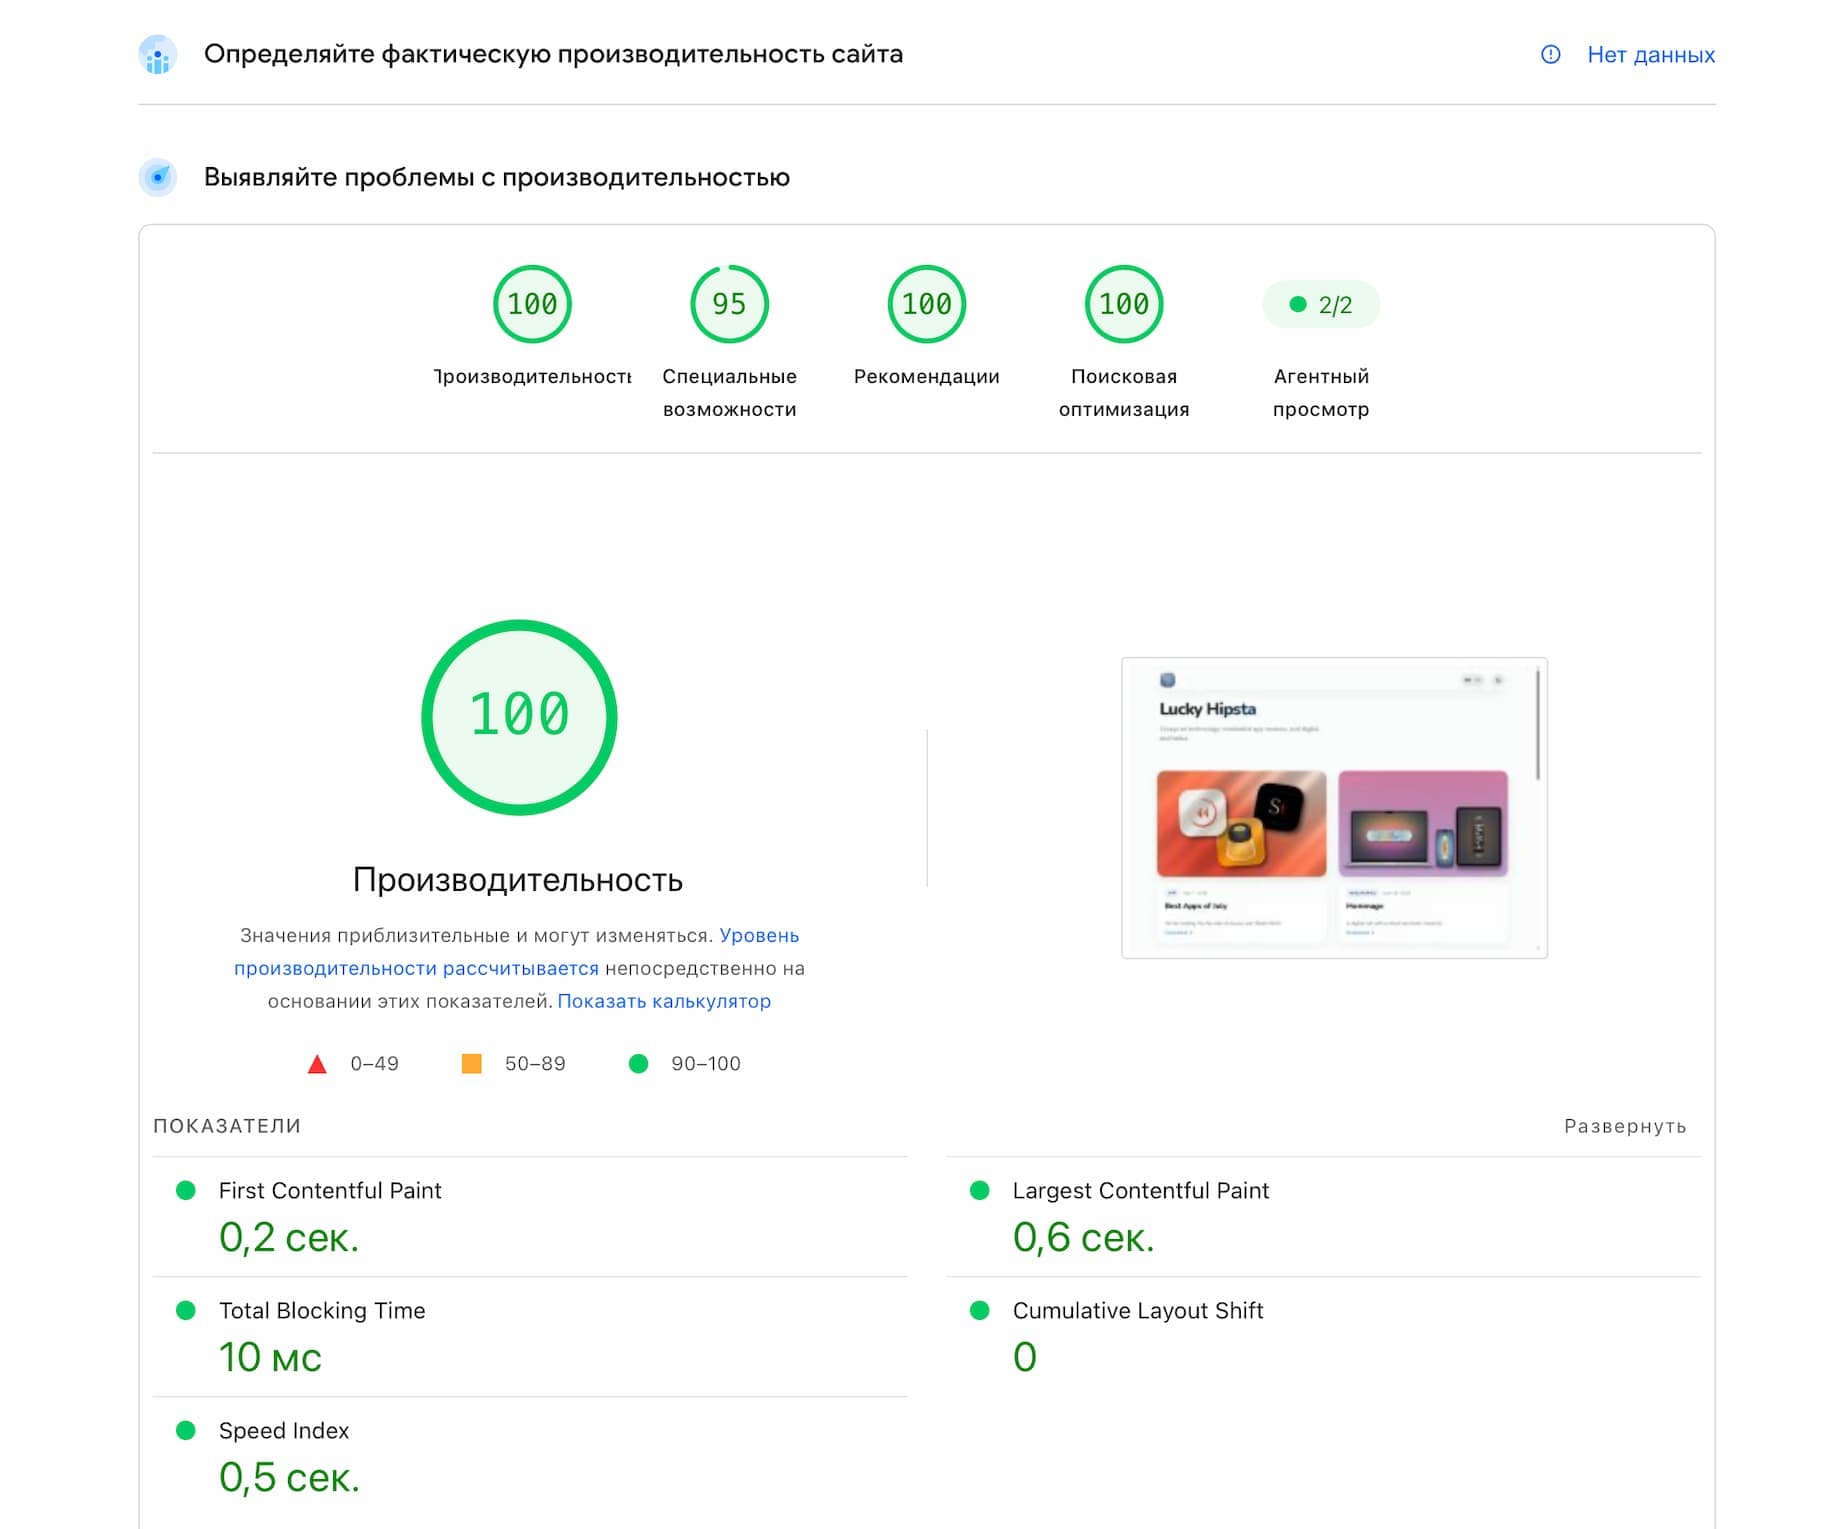Click the 10 мс blocking time value
This screenshot has height=1529, width=1846.
coord(270,1357)
